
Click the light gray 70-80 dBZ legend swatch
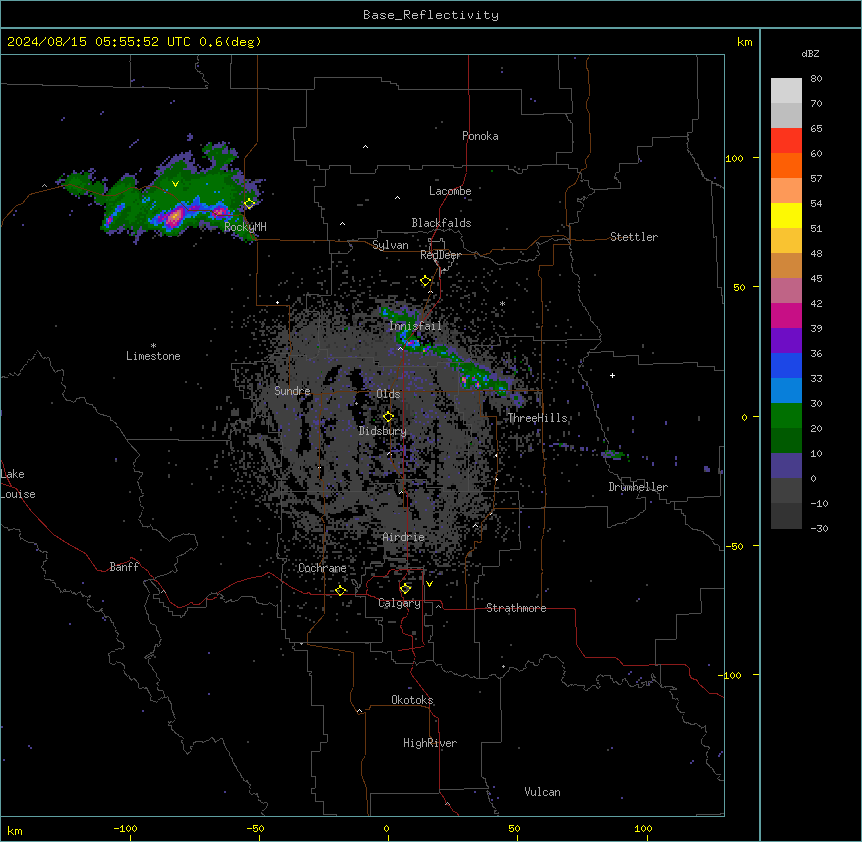point(786,90)
